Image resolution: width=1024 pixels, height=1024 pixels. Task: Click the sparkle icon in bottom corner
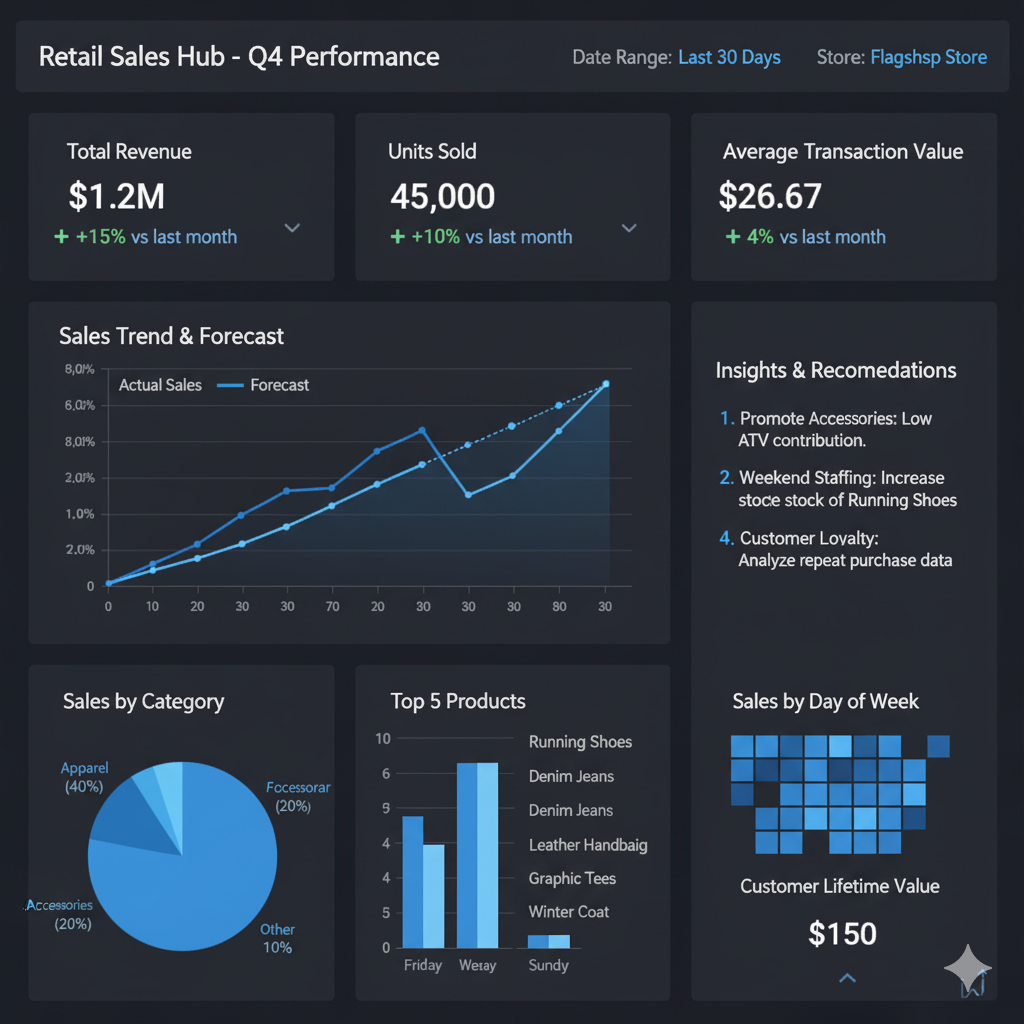click(x=967, y=968)
